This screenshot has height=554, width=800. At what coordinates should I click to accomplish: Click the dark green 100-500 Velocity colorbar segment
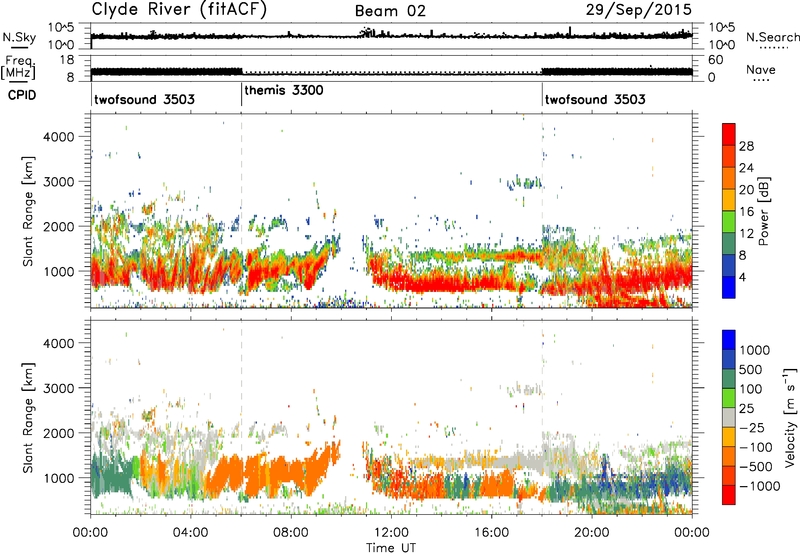pos(729,379)
